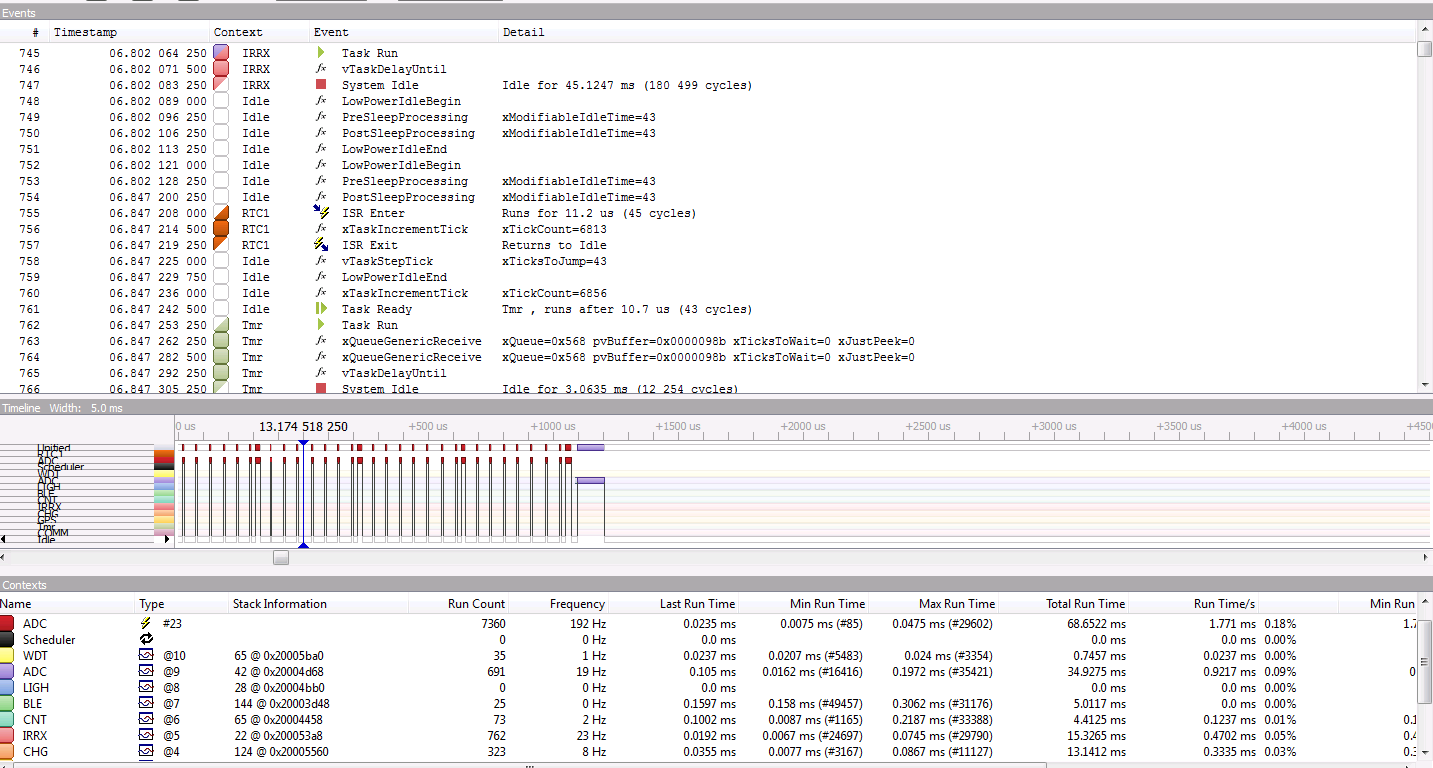Click the interrupt lightning icon for ADC #23
1433x768 pixels.
146,623
